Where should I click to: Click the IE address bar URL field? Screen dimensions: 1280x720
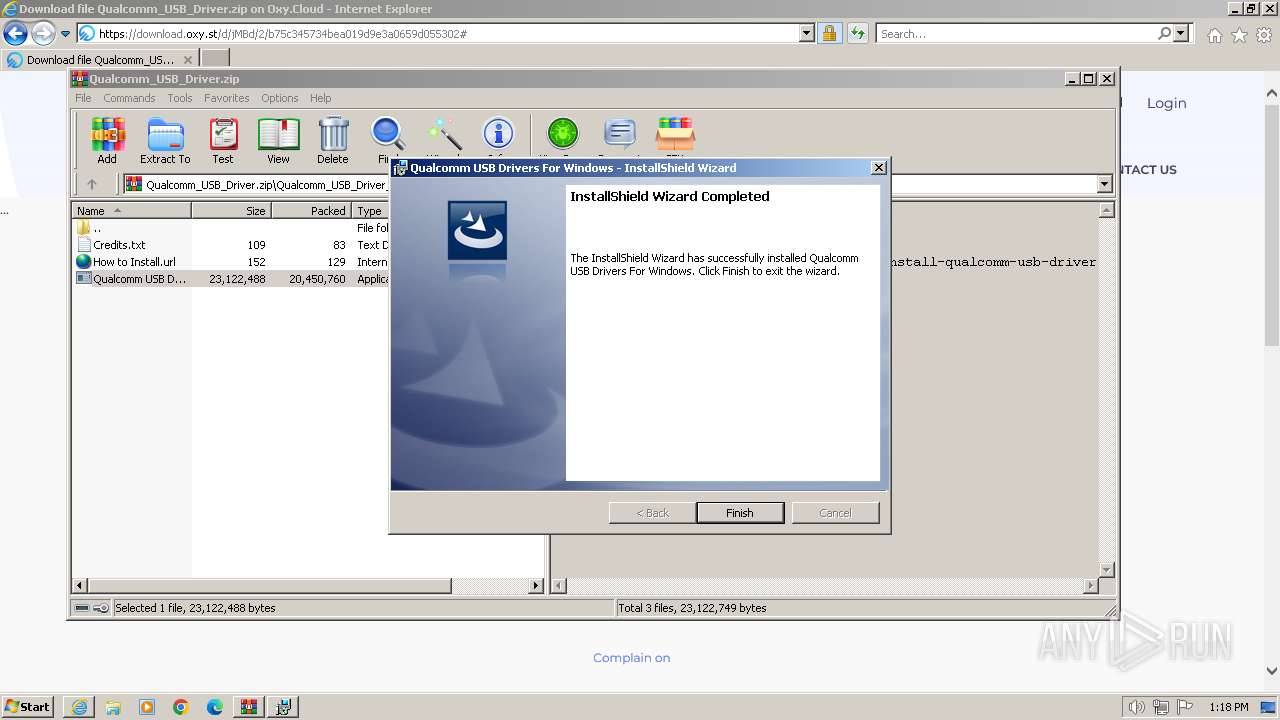coord(447,34)
